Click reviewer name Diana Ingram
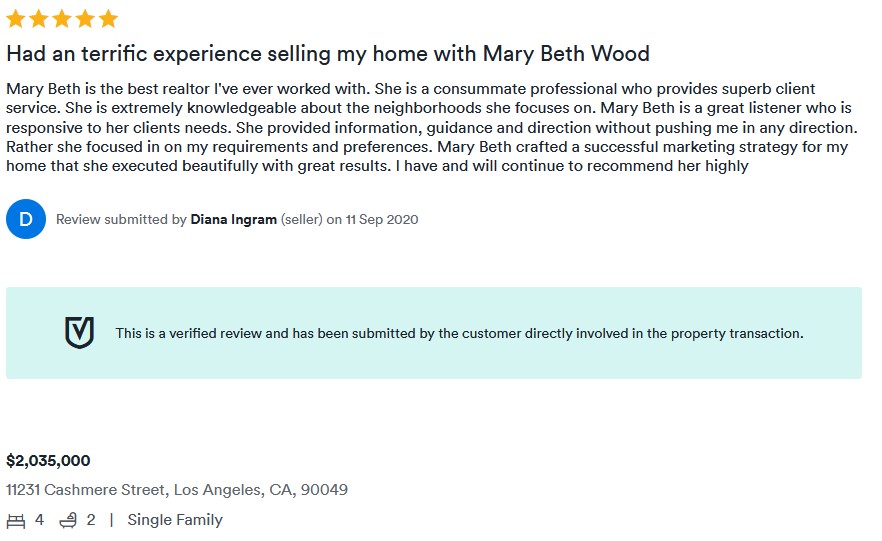The image size is (882, 541). point(233,219)
